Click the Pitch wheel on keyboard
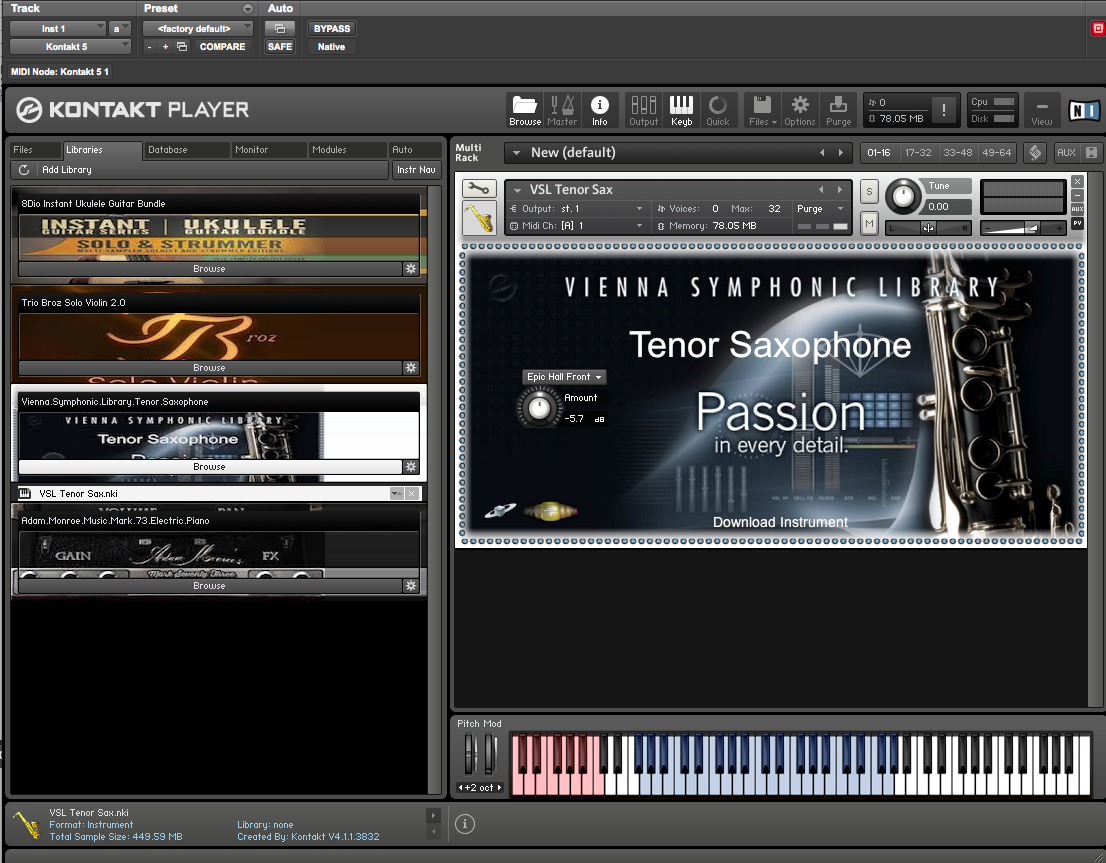Screen dimensions: 1106x863 (470, 754)
